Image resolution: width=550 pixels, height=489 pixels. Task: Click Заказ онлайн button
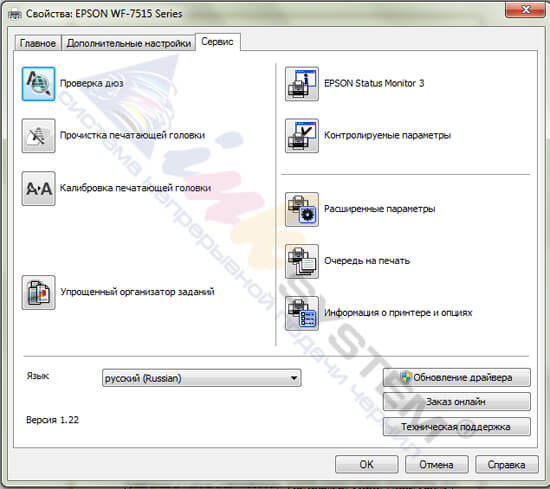(x=457, y=402)
